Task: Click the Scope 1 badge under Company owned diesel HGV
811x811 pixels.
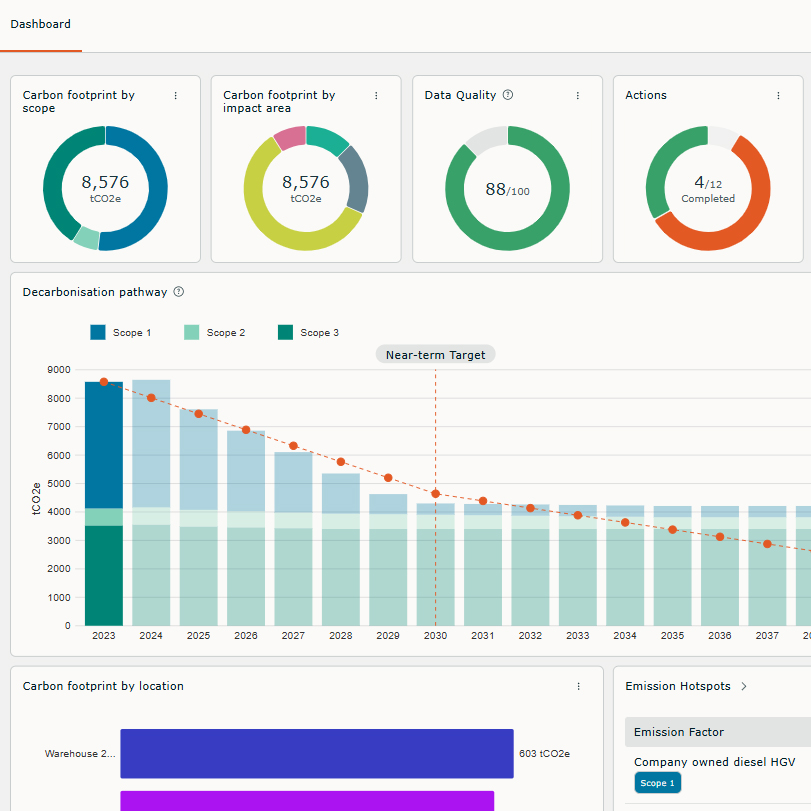Action: tap(657, 783)
